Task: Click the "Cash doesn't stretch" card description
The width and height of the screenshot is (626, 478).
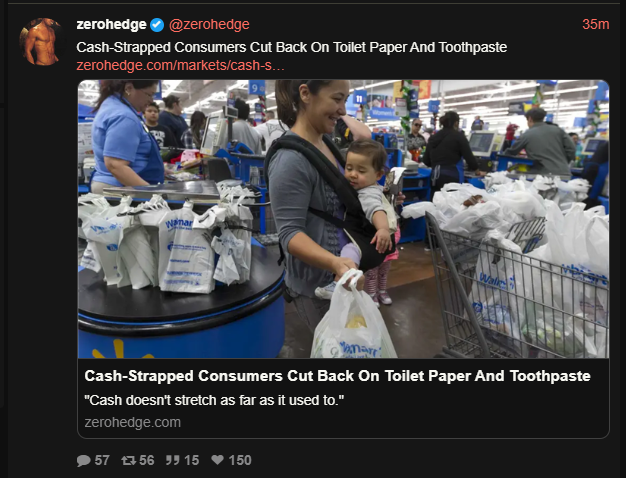Action: pos(214,400)
